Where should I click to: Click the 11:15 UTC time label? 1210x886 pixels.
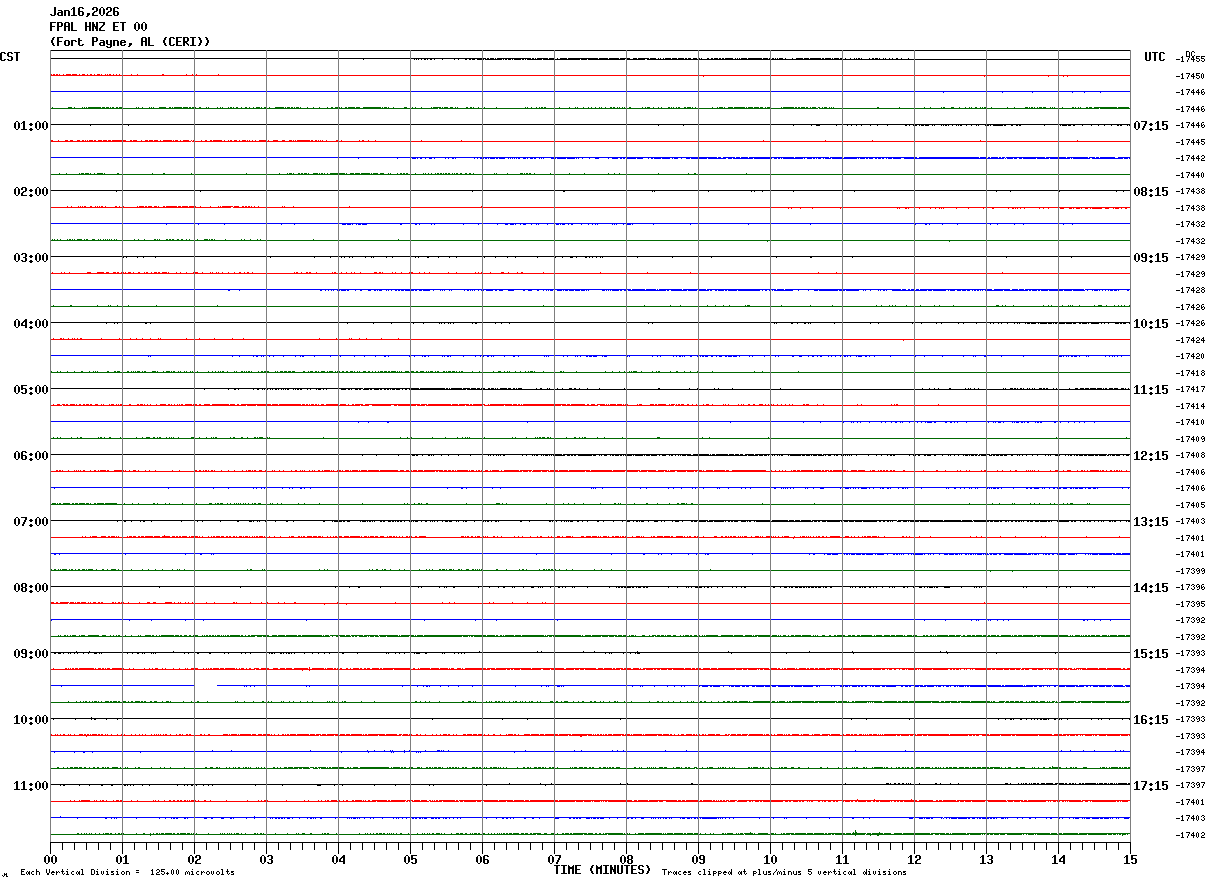click(x=1151, y=389)
